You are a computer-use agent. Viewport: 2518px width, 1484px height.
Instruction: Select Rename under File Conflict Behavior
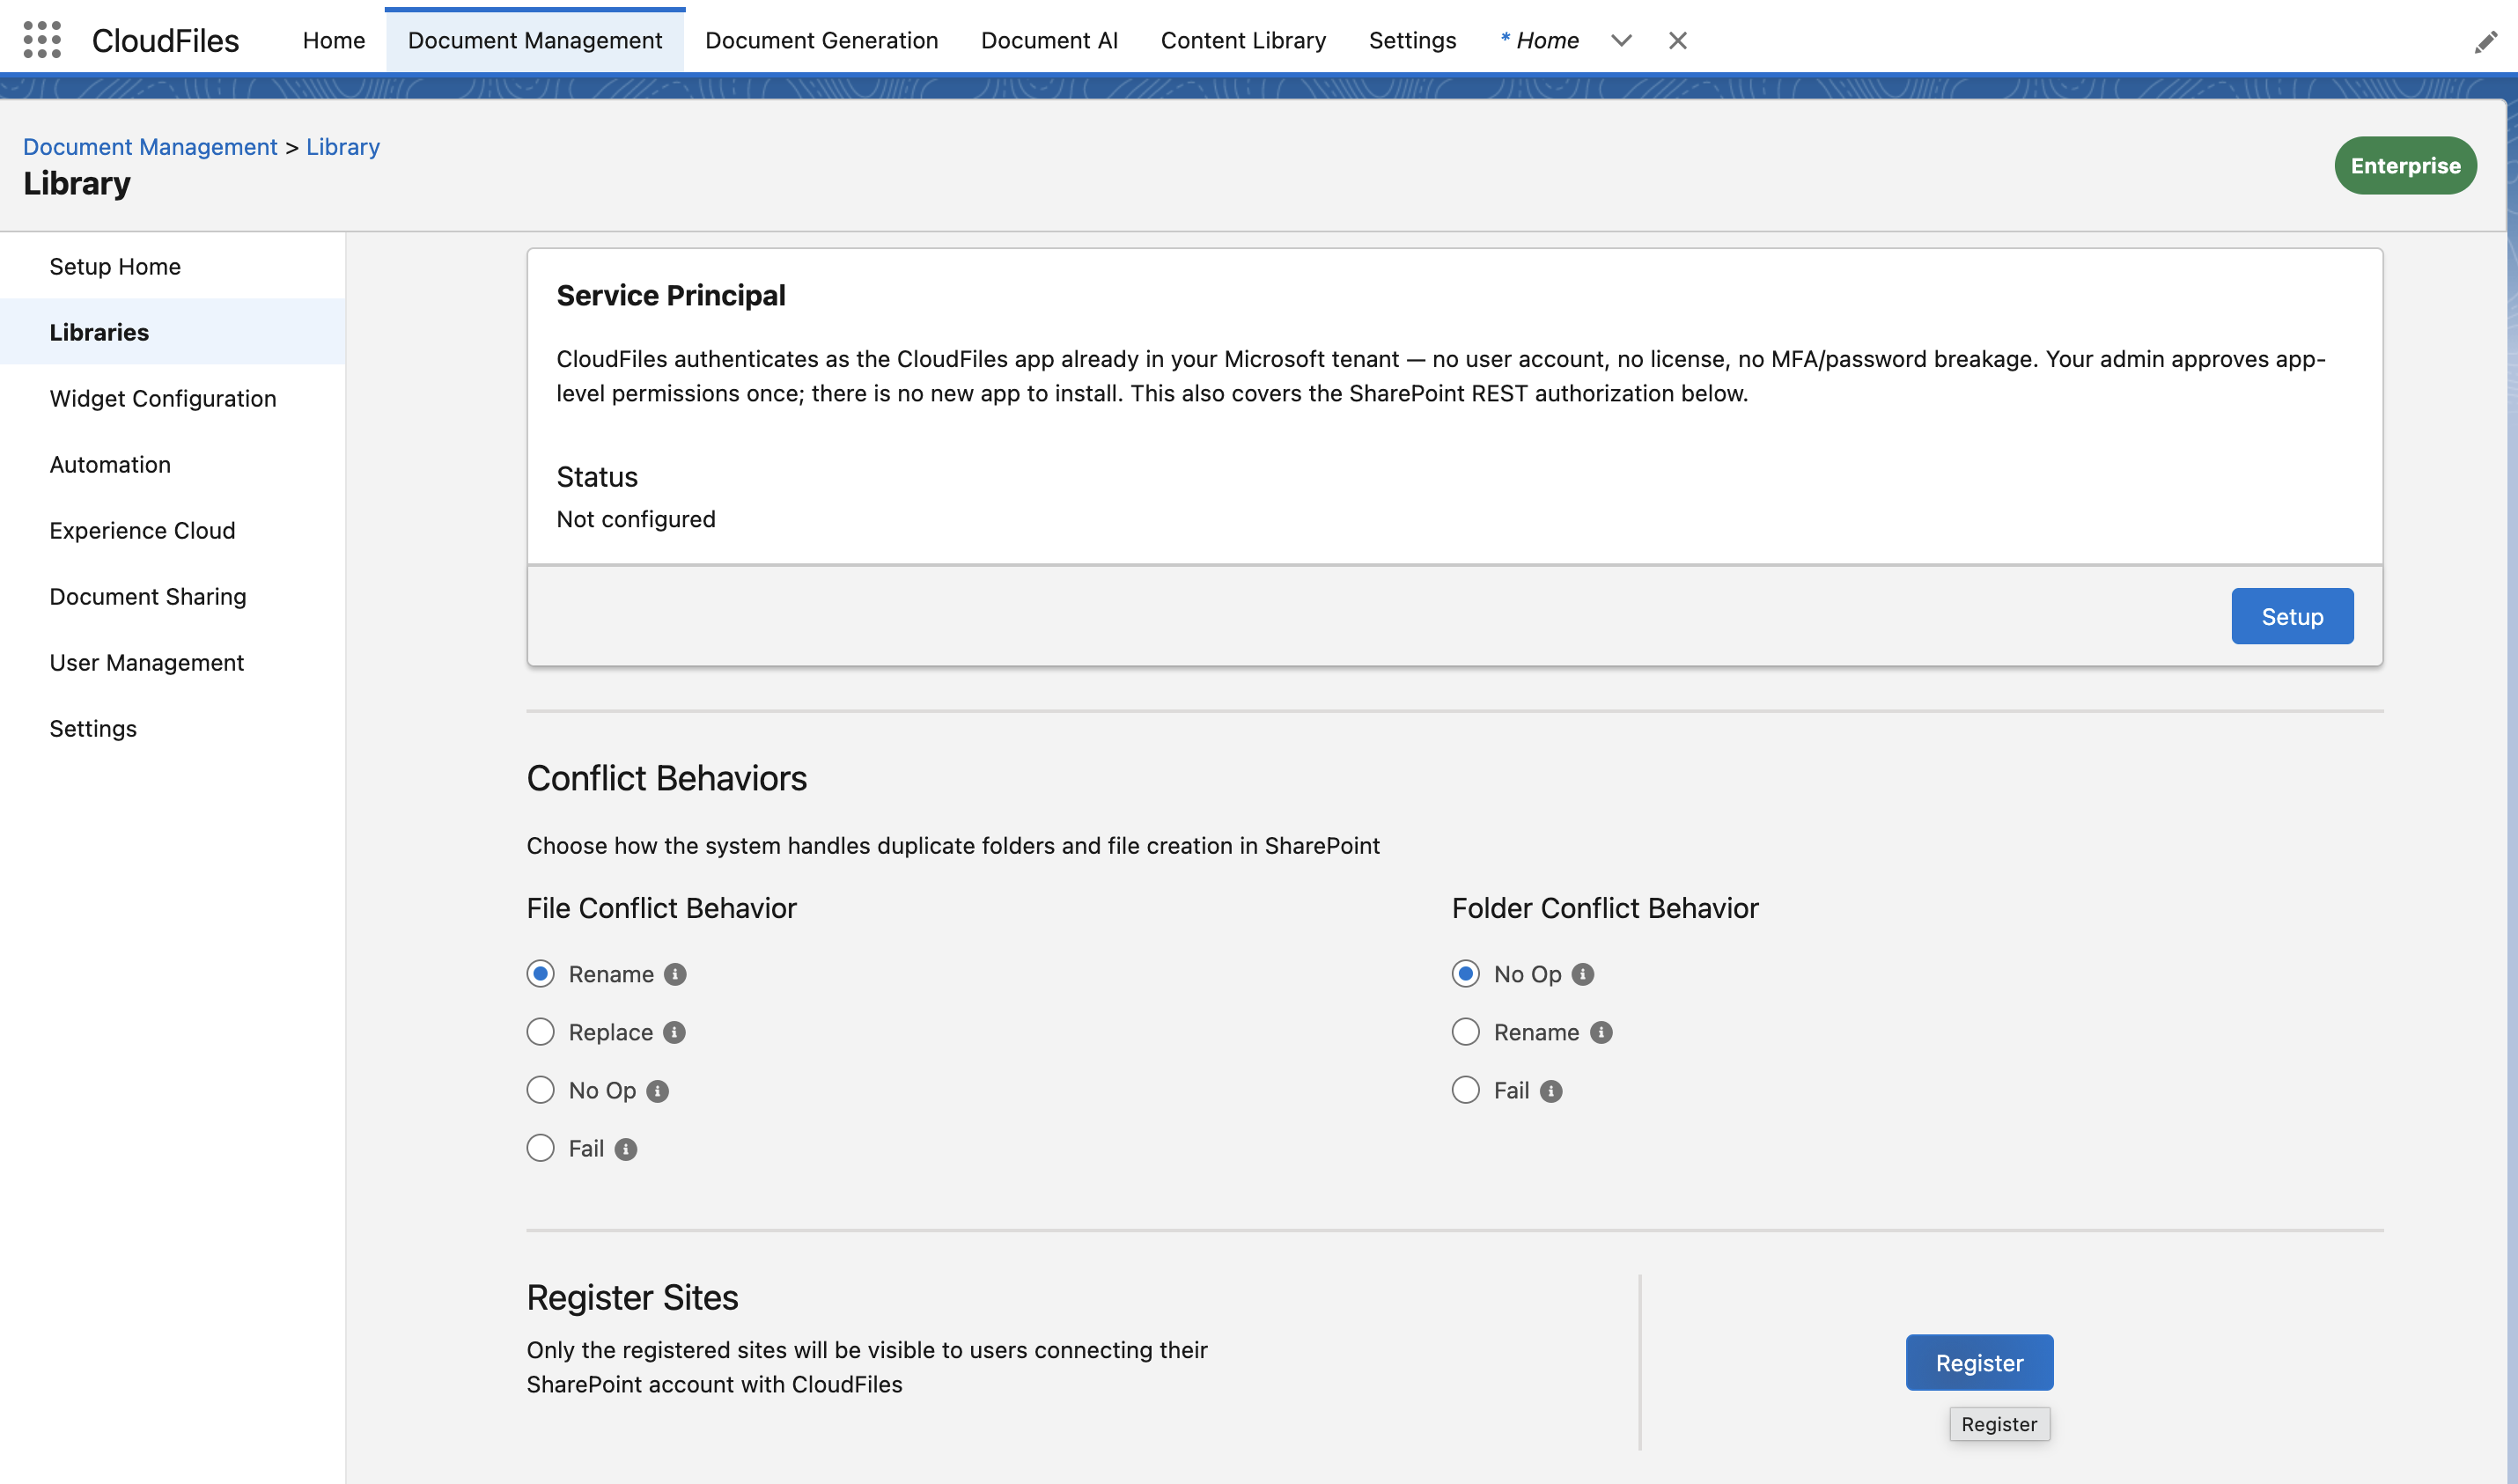(x=540, y=974)
